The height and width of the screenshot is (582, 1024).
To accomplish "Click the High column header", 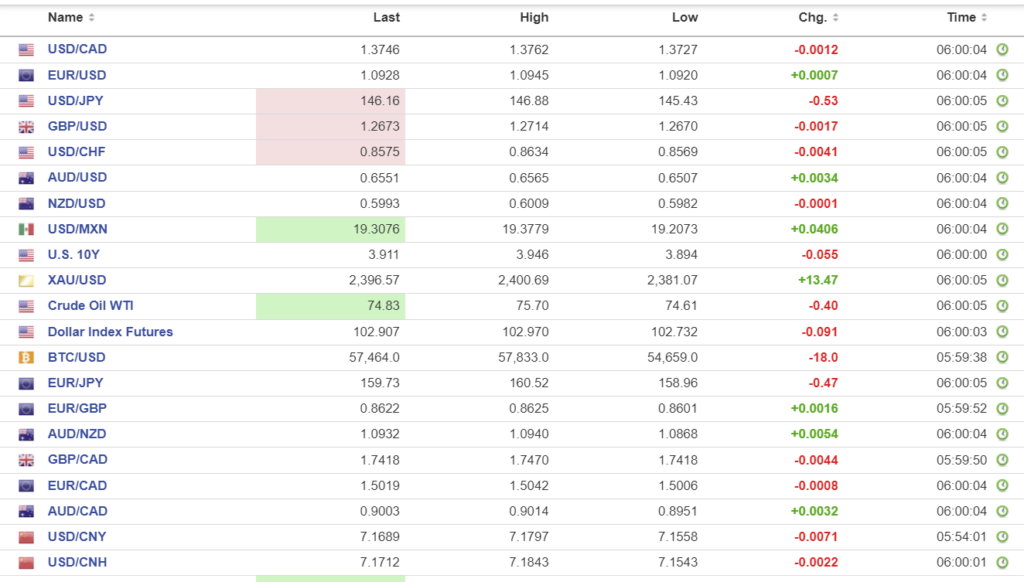I will pos(534,17).
